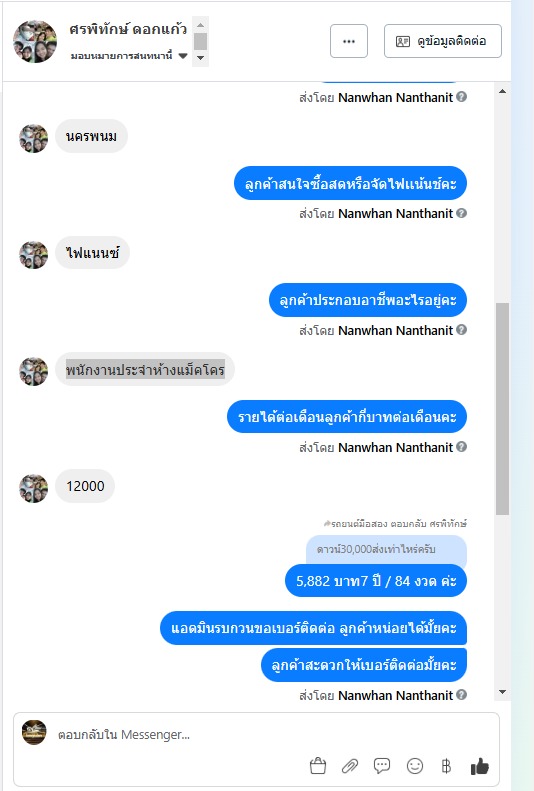Screen dimensions: 534x791
Task: Send a thumbs-up like
Action: (480, 766)
